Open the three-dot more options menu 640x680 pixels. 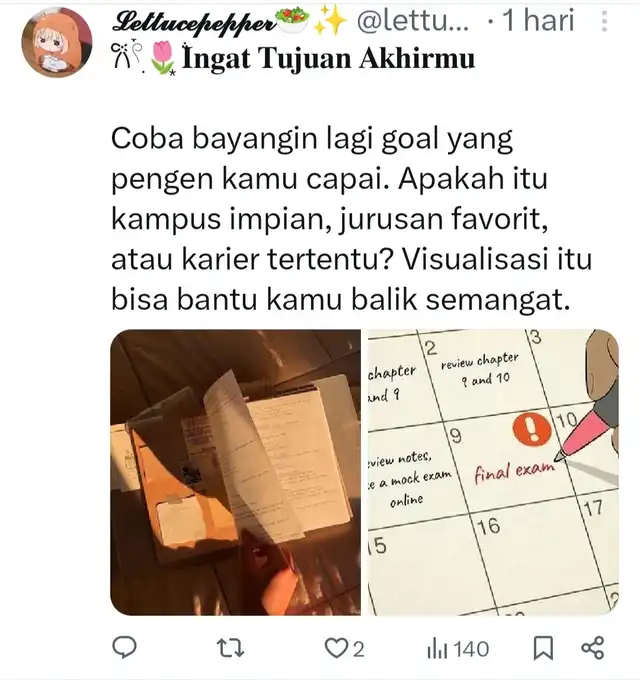coord(604,21)
